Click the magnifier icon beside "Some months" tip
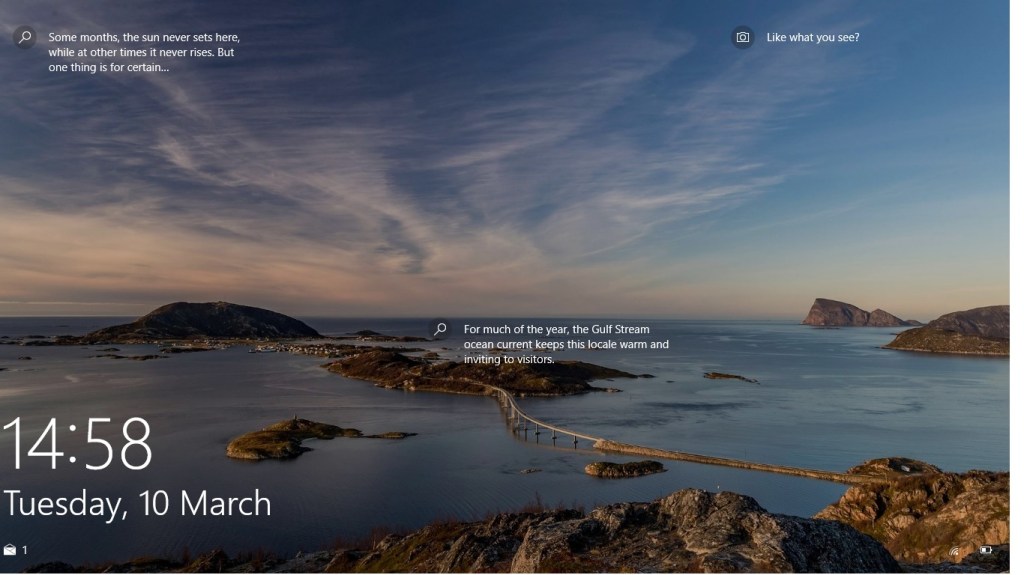1024x575 pixels. (x=25, y=37)
